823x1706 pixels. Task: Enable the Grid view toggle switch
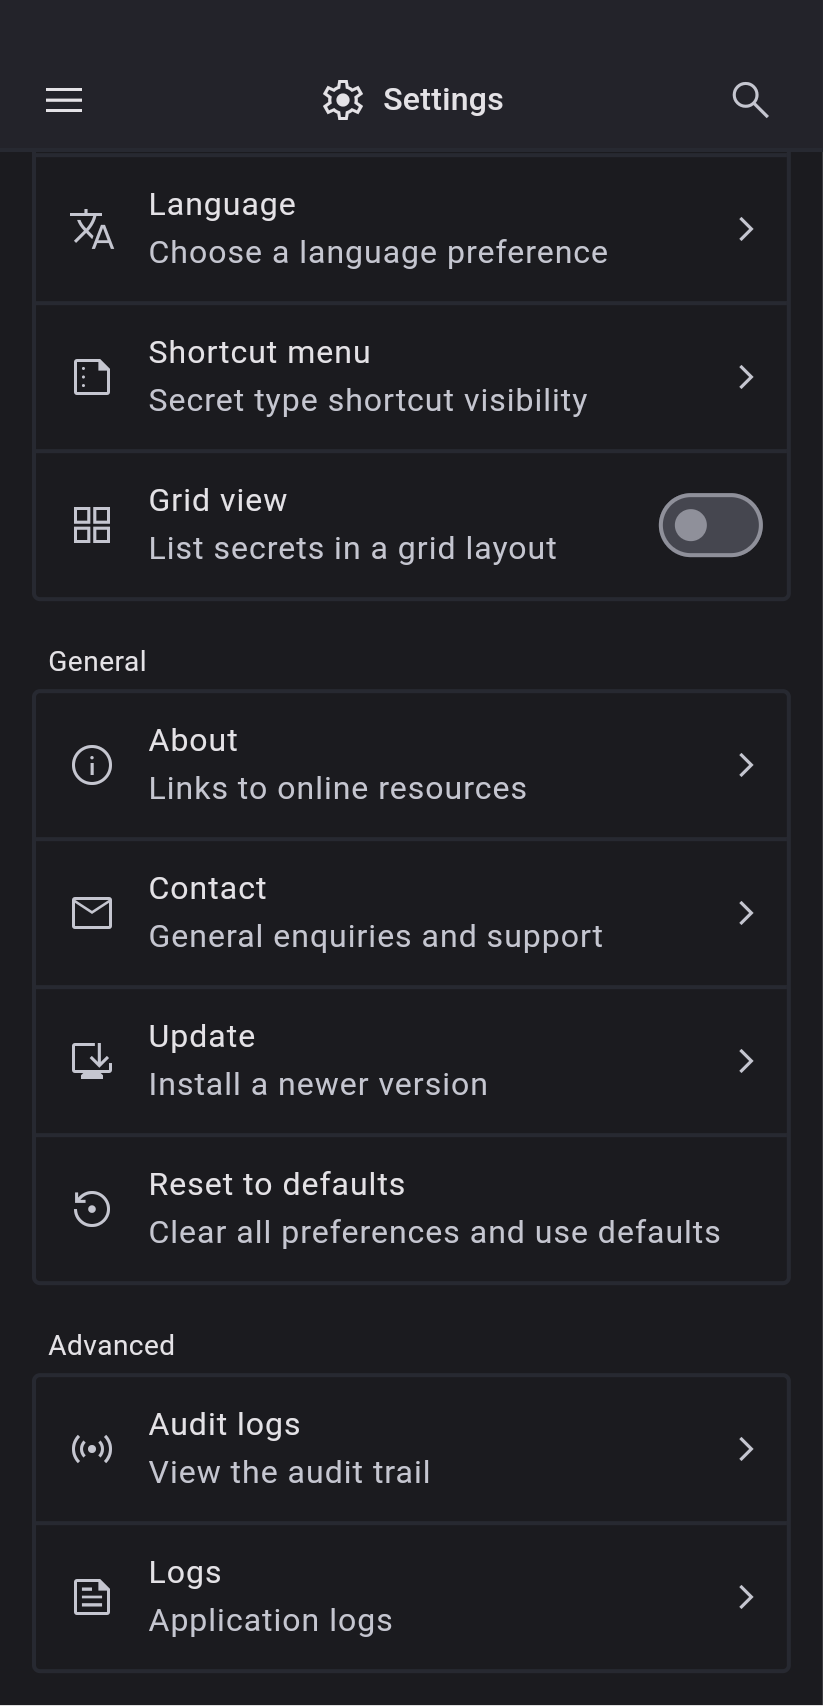tap(710, 525)
